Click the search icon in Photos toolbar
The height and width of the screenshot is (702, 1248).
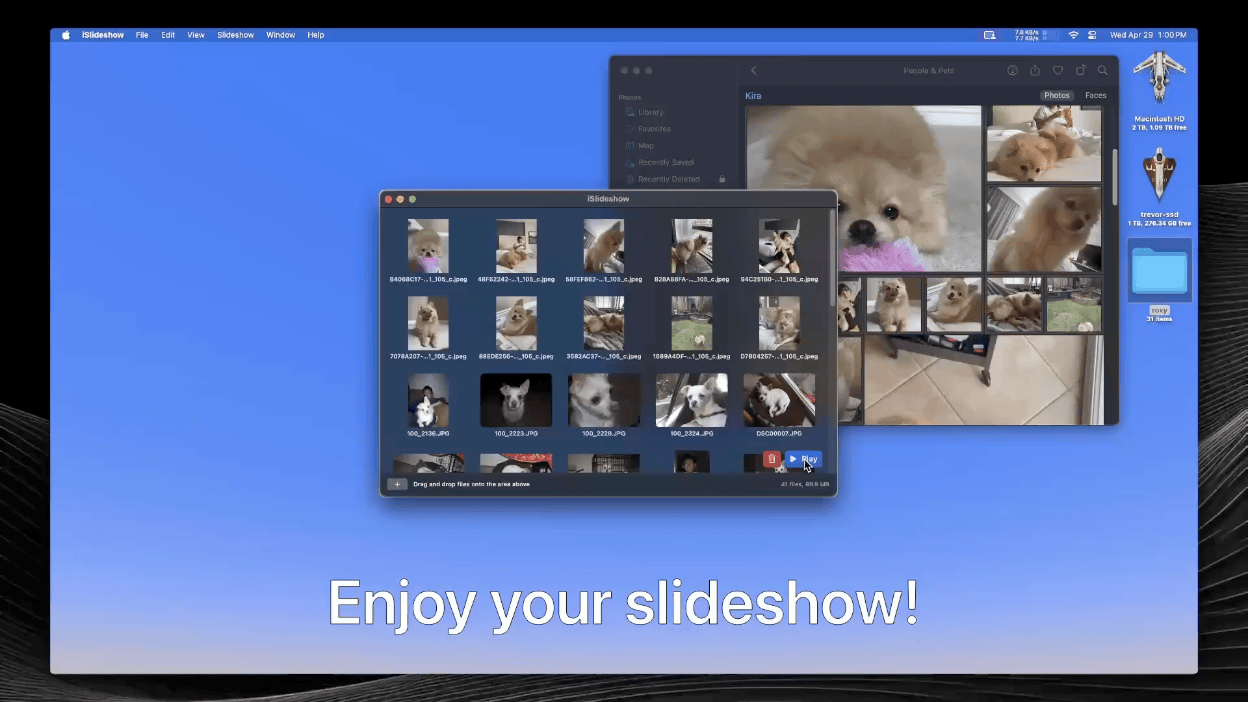pos(1103,71)
